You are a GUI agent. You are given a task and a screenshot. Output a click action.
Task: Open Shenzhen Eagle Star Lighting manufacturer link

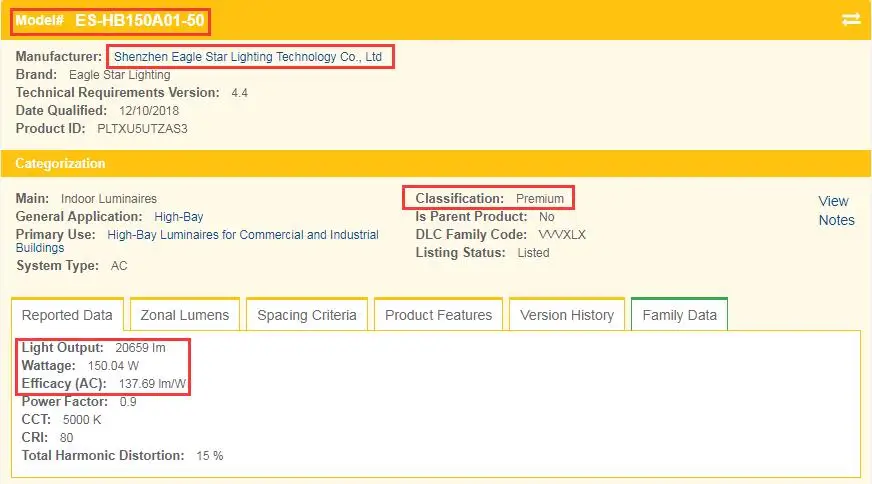(248, 57)
